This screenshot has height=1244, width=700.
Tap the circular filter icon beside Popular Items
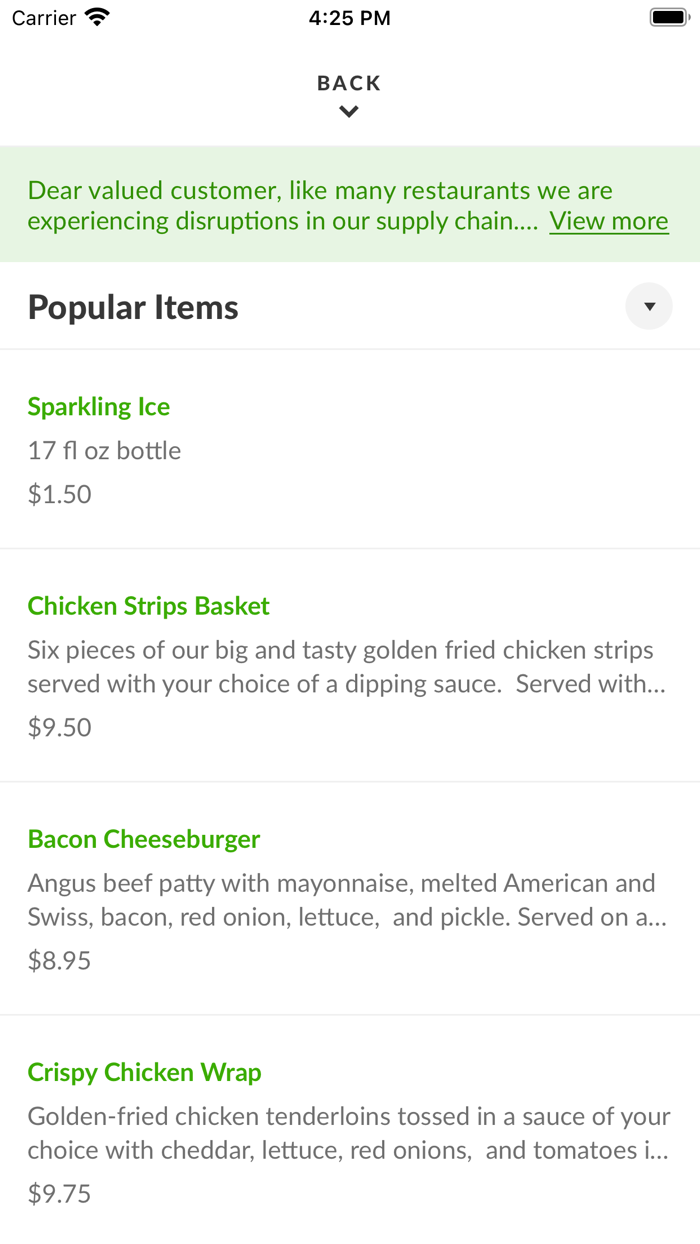(649, 306)
